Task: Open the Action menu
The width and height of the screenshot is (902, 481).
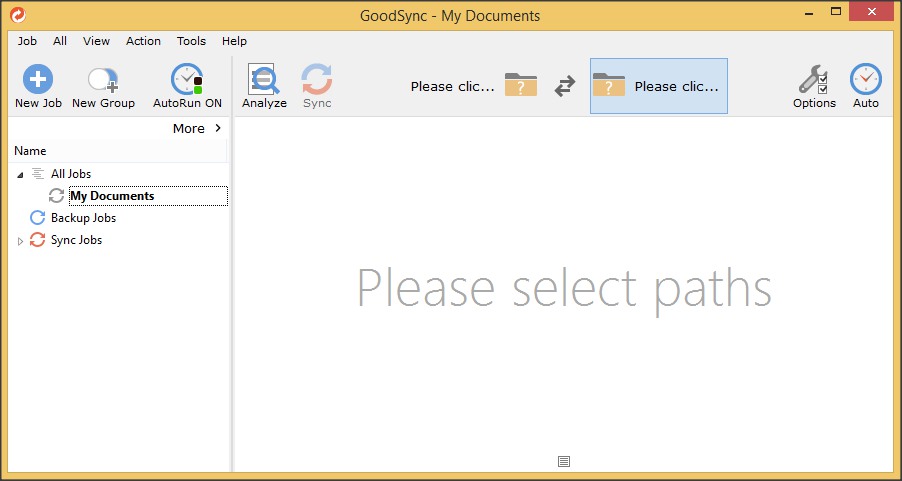Action: pyautogui.click(x=143, y=41)
